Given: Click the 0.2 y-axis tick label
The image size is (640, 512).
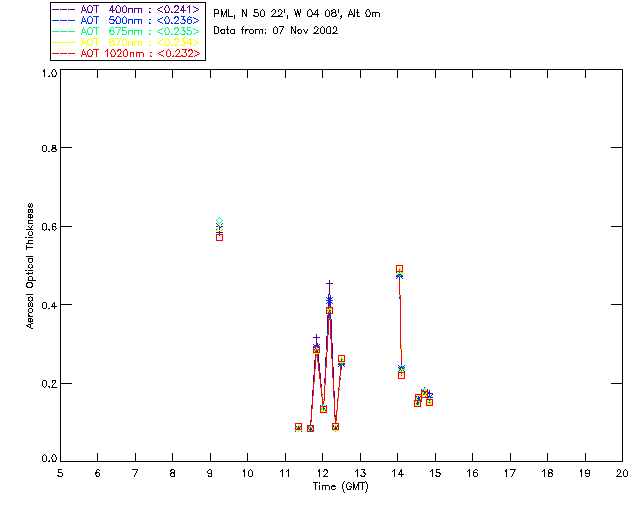Looking at the screenshot, I should click(x=49, y=384).
